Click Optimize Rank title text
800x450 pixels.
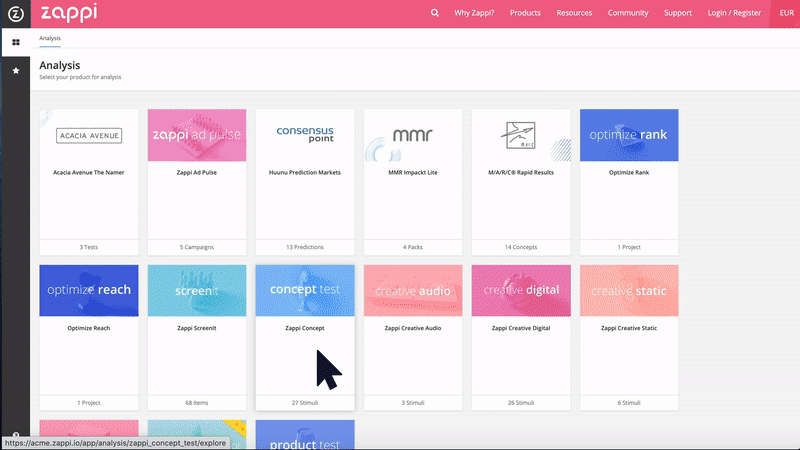click(629, 172)
